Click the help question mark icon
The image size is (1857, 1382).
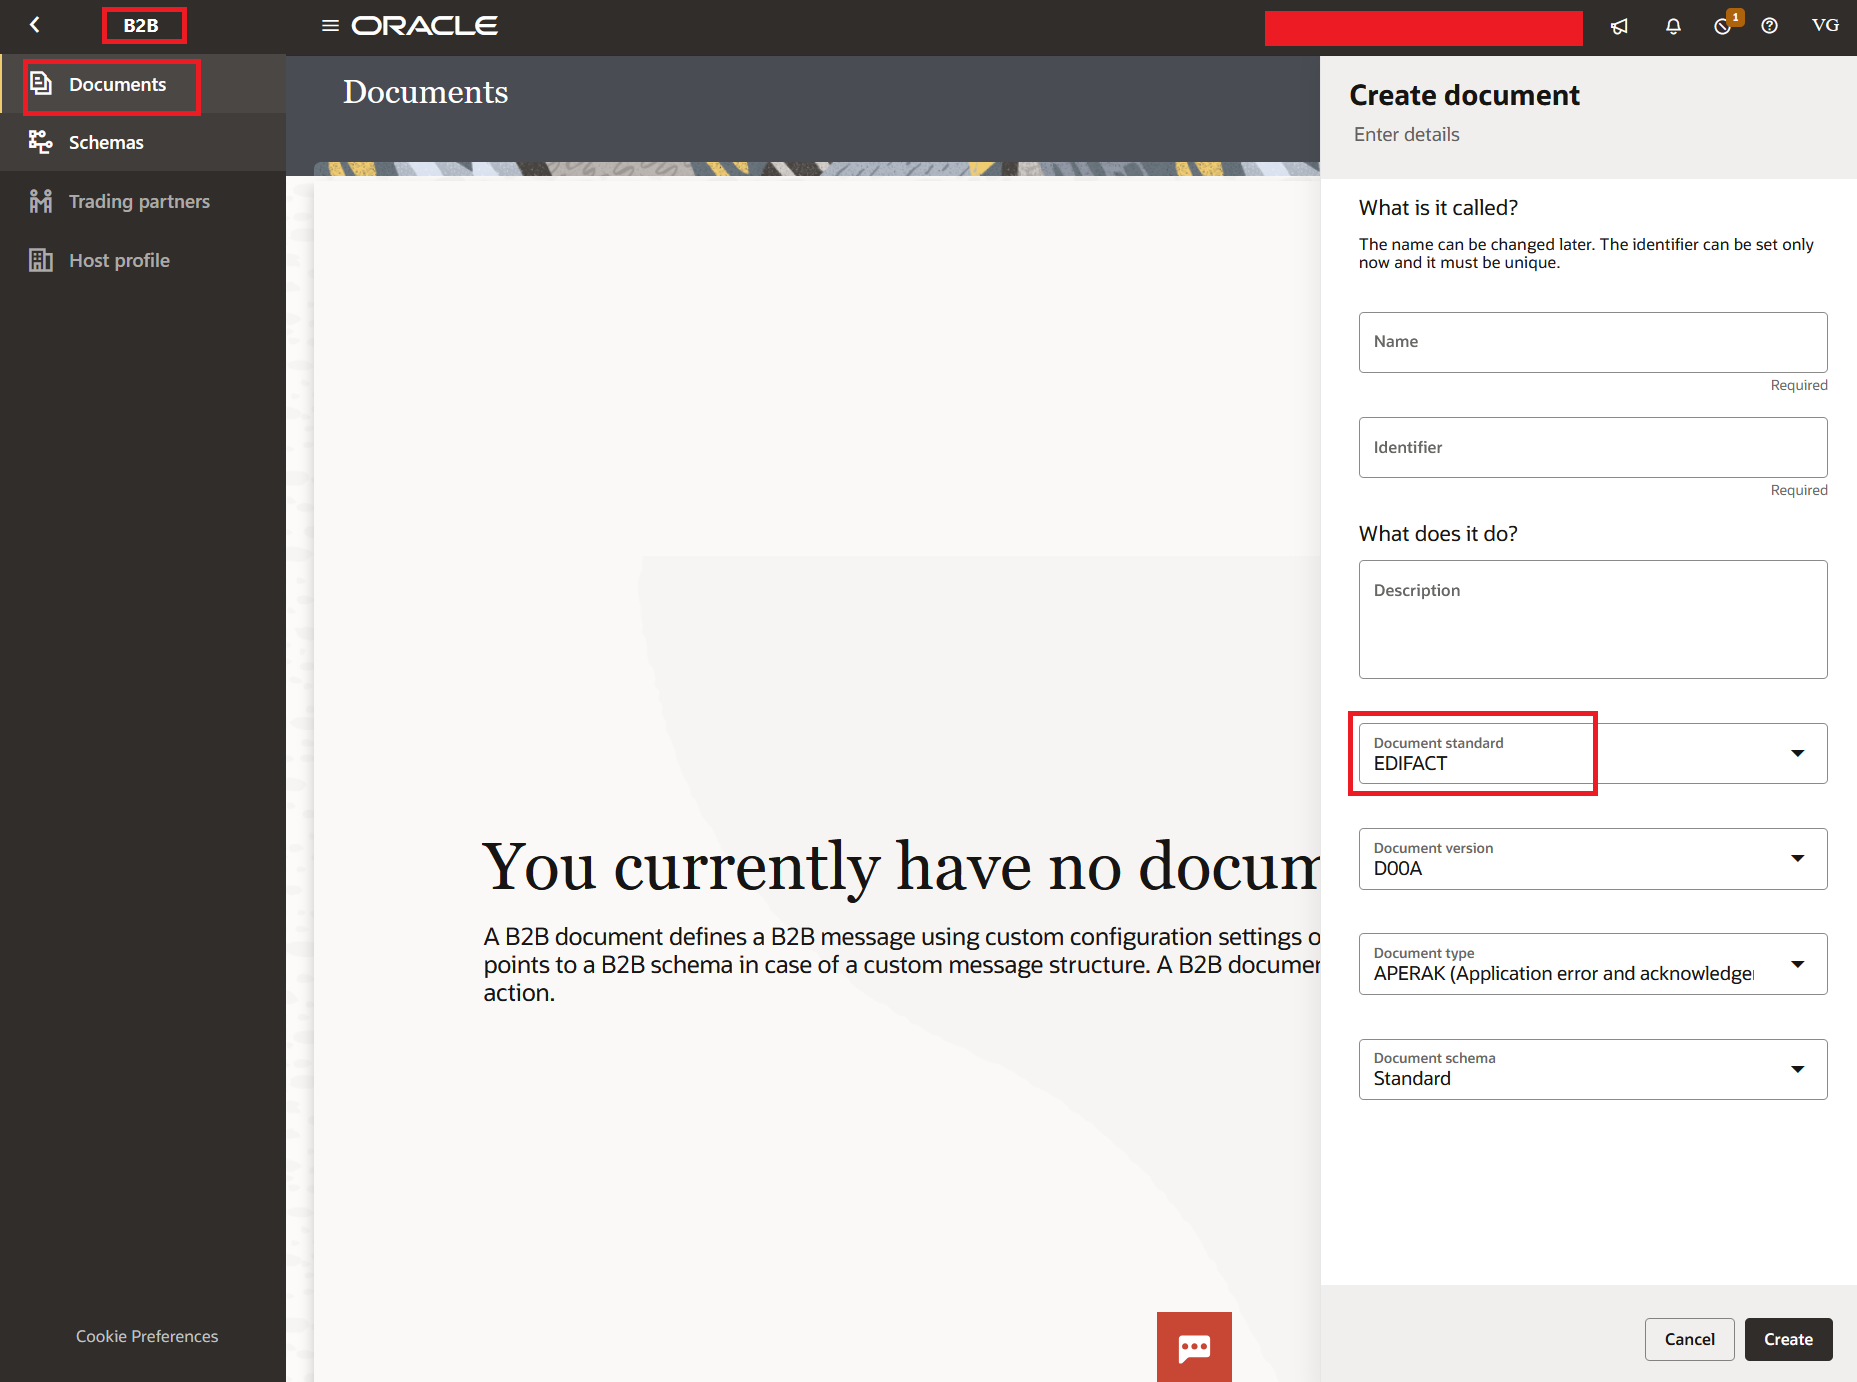(1769, 26)
